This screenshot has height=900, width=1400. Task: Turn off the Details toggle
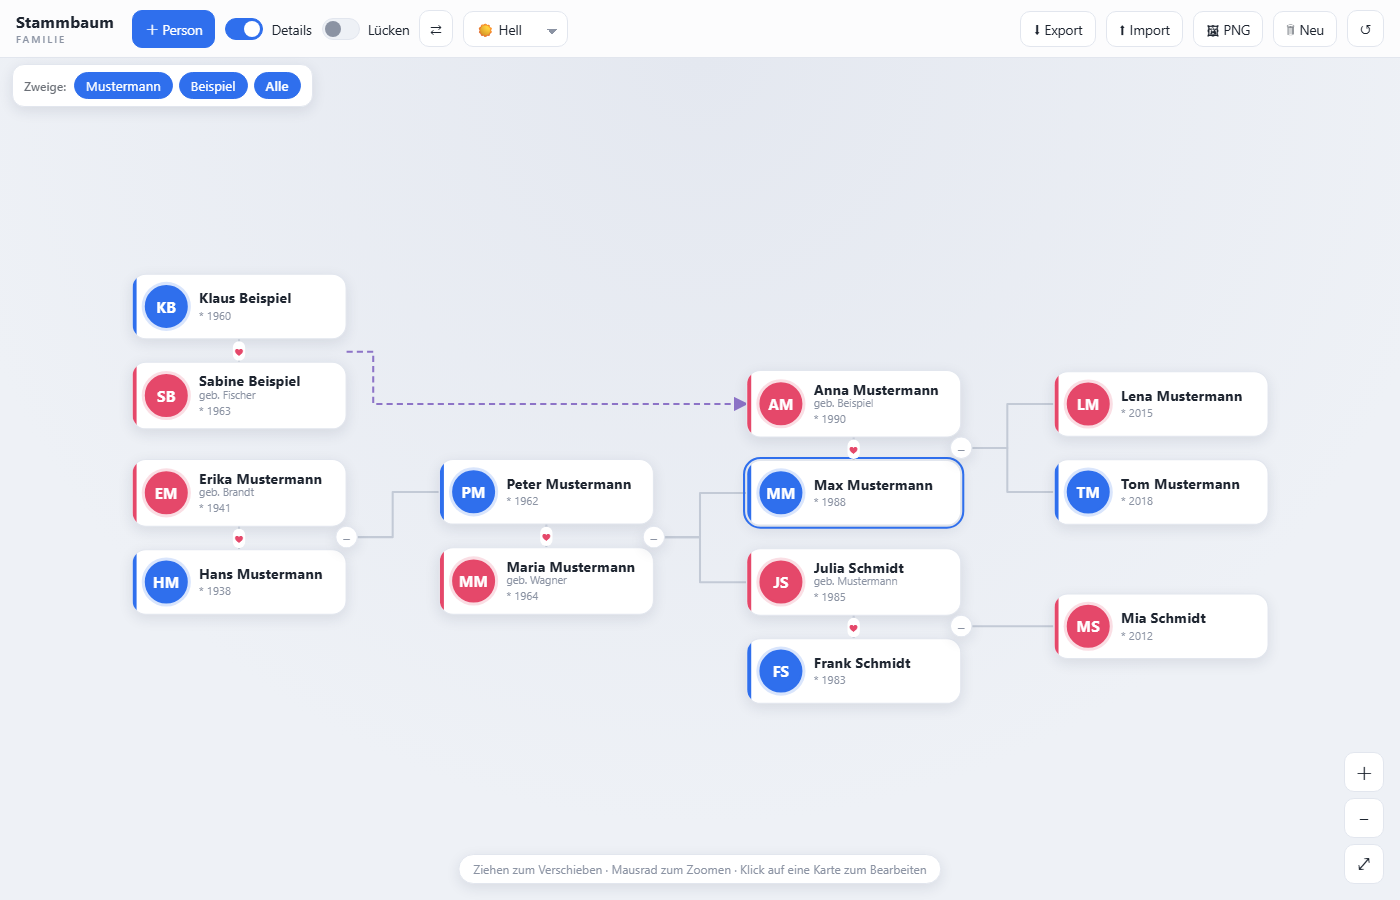244,29
